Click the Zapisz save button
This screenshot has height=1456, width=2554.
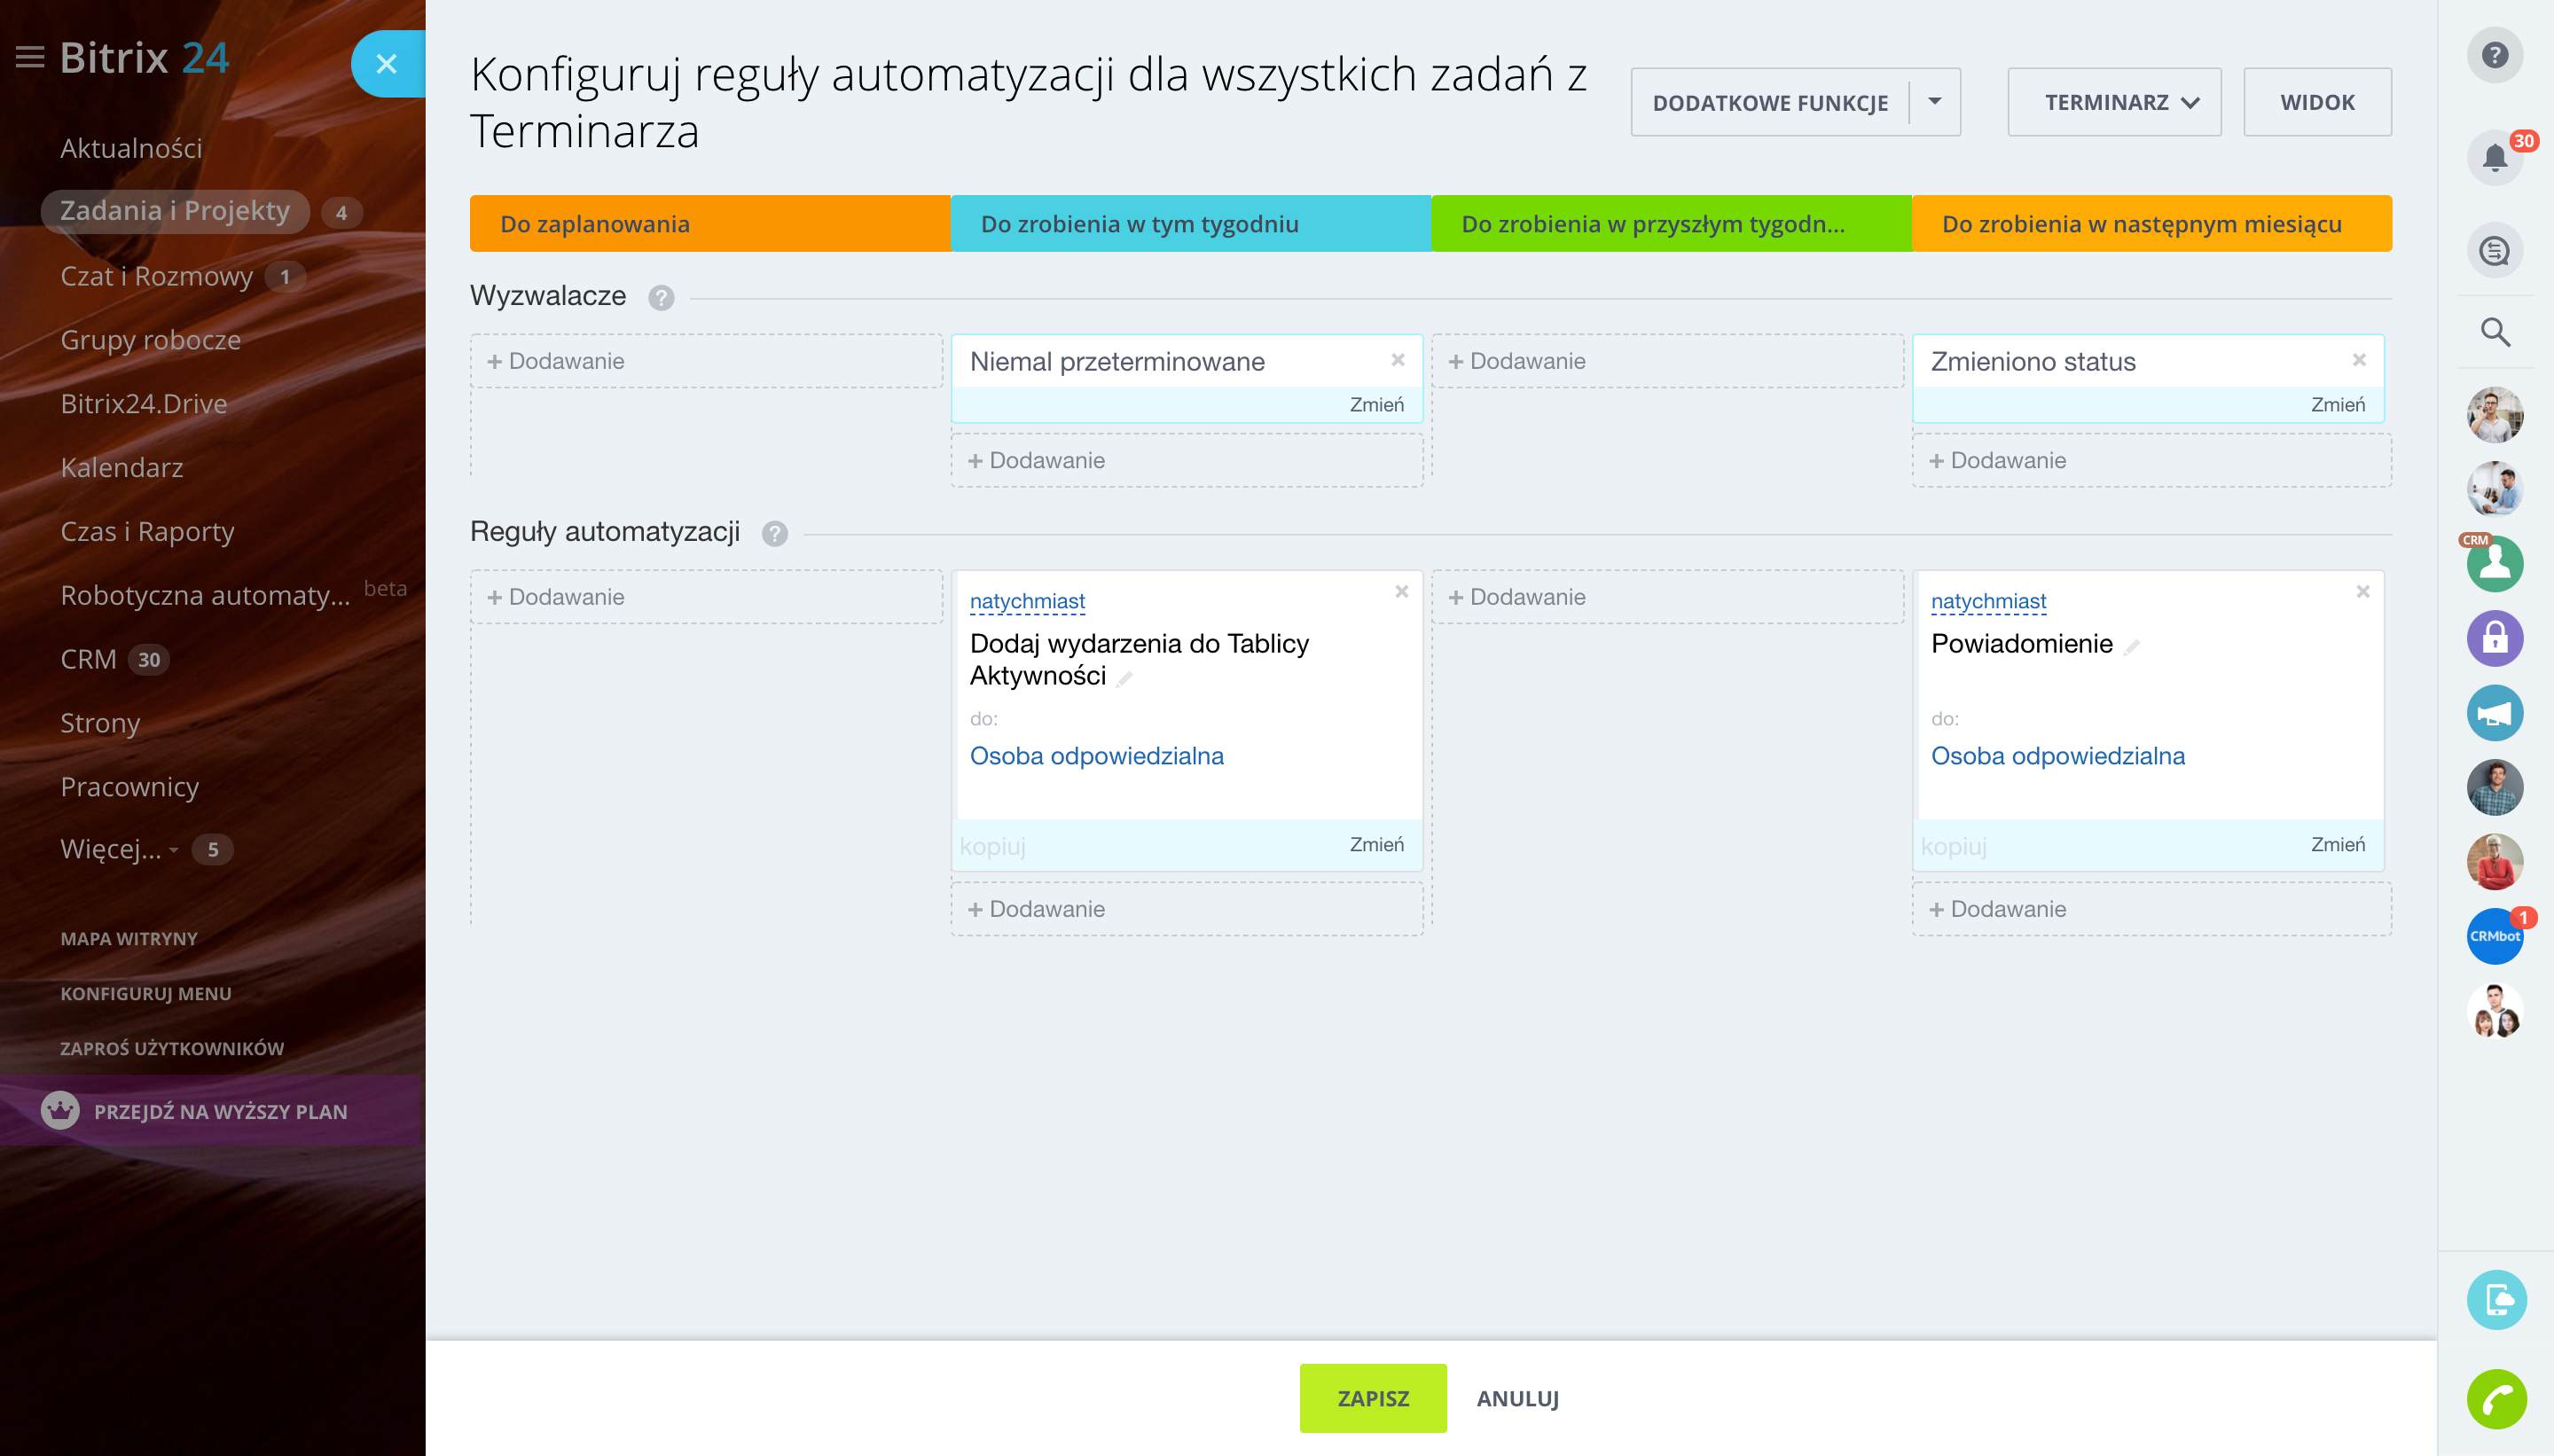click(x=1372, y=1398)
